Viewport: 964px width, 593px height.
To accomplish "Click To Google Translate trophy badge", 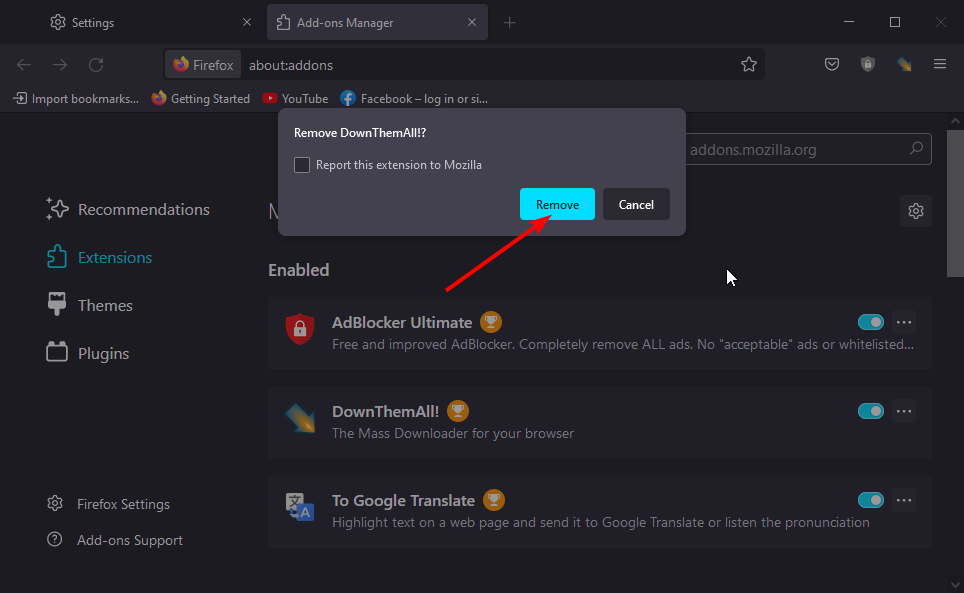I will (x=494, y=500).
